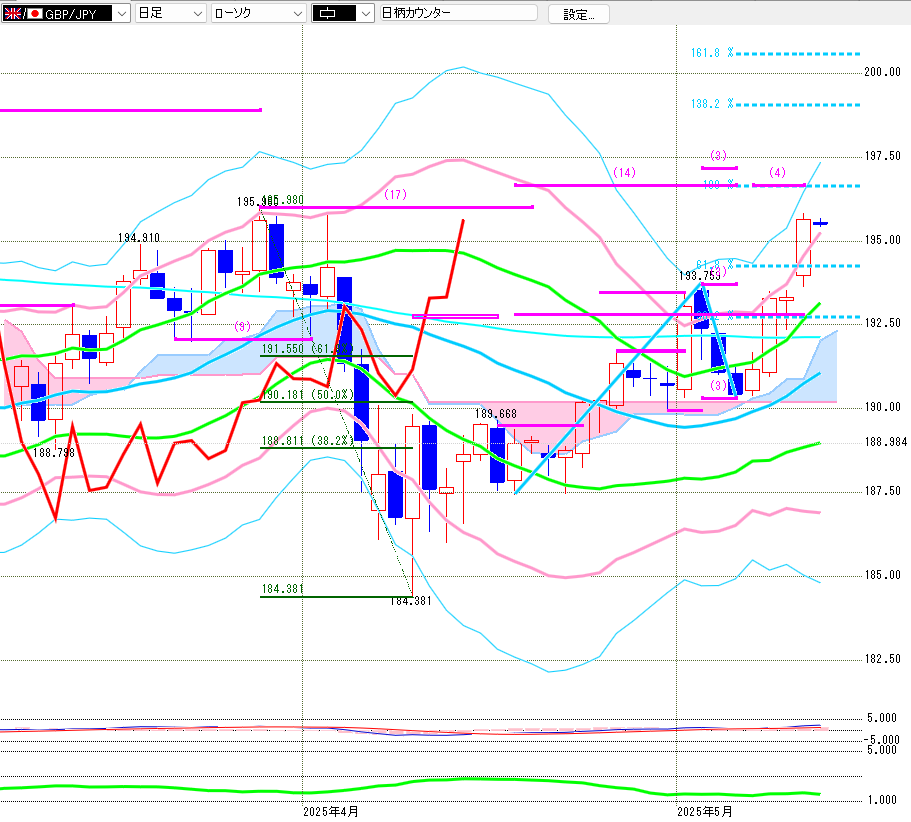Viewport: 911px width, 822px height.
Task: Click the (14) day counter label
Action: 624,173
